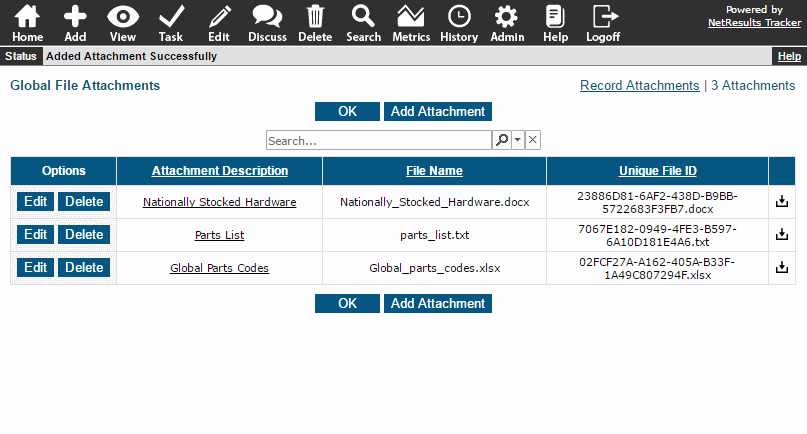Click the bottom OK button
The image size is (807, 434).
point(347,303)
